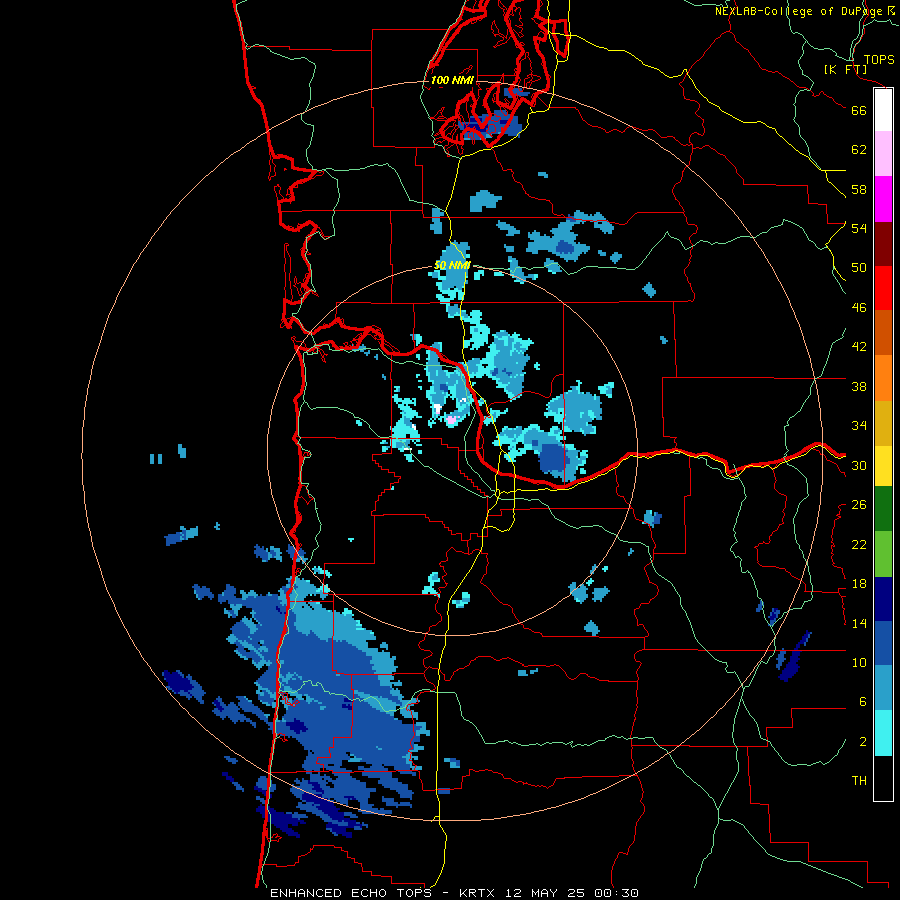
Task: Click the light green 22 kft legend swatch
Action: (x=883, y=554)
